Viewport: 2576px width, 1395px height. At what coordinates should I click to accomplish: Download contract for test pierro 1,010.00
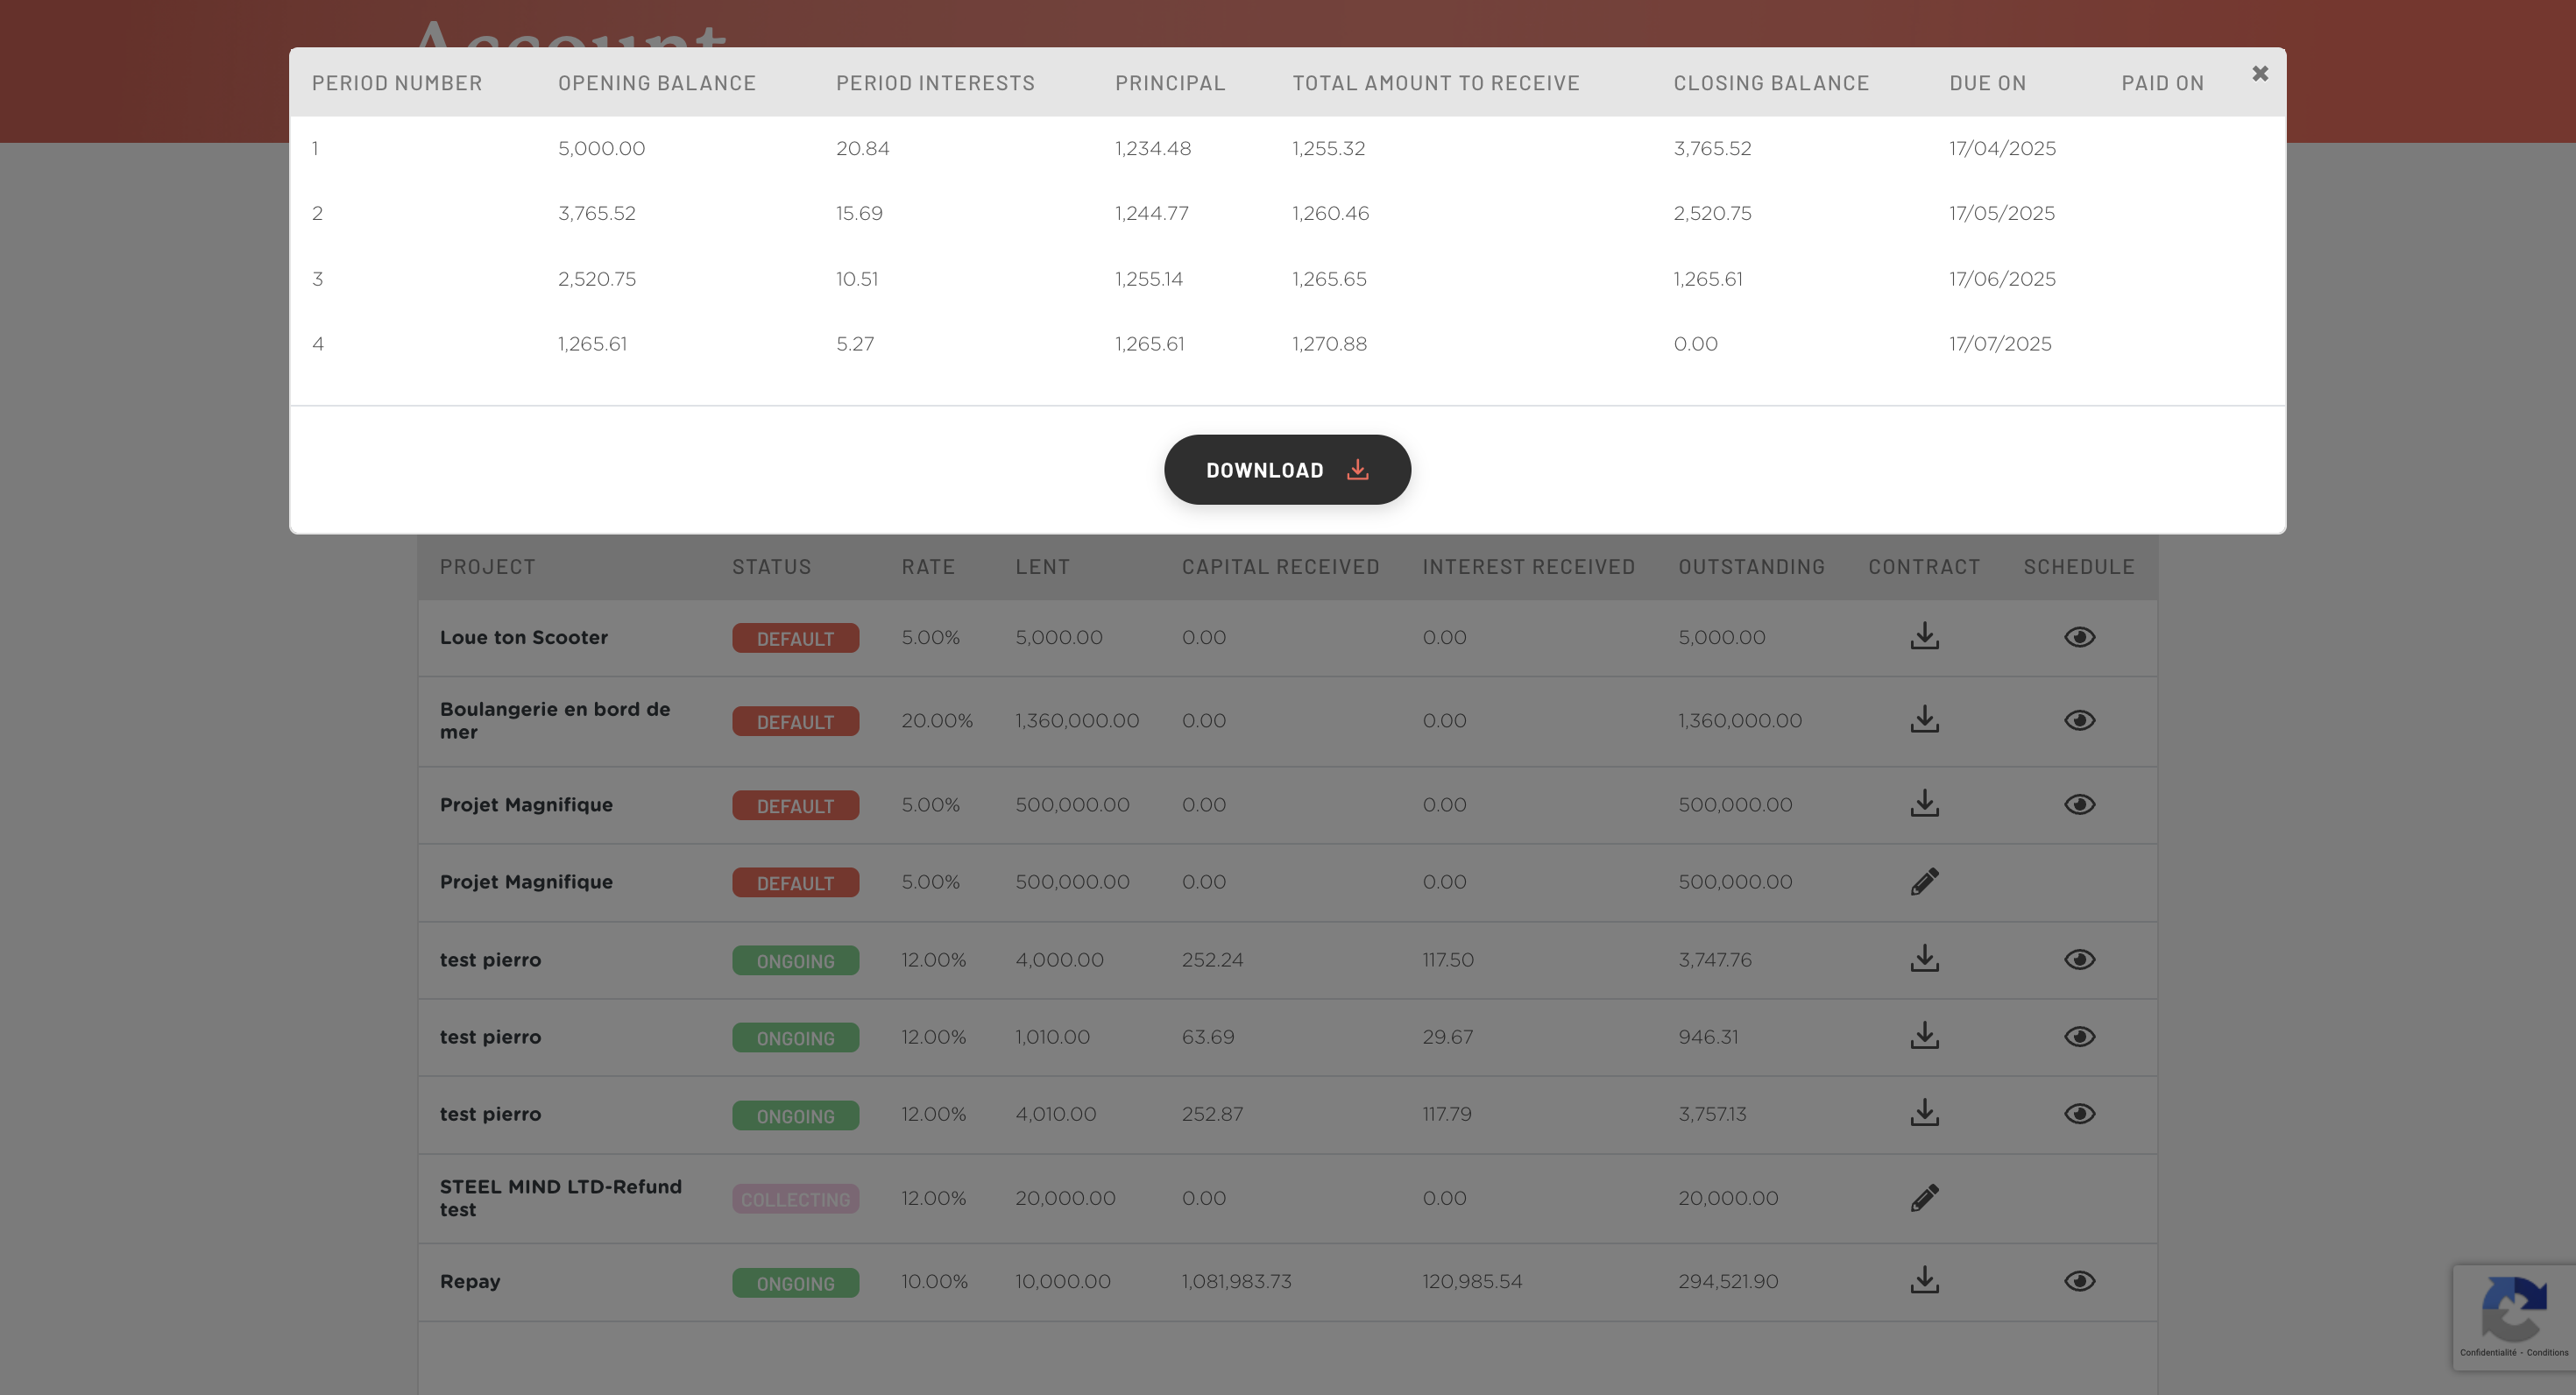point(1924,1036)
